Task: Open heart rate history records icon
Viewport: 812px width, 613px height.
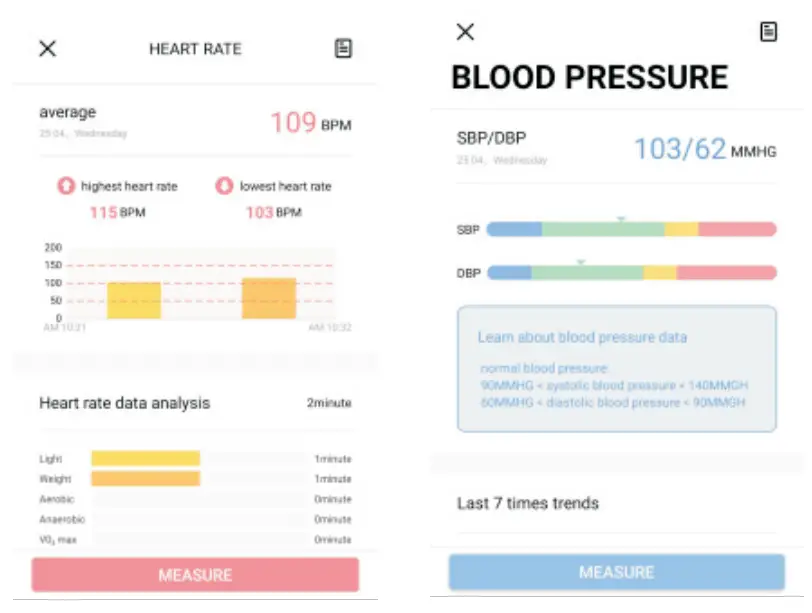Action: pyautogui.click(x=343, y=48)
